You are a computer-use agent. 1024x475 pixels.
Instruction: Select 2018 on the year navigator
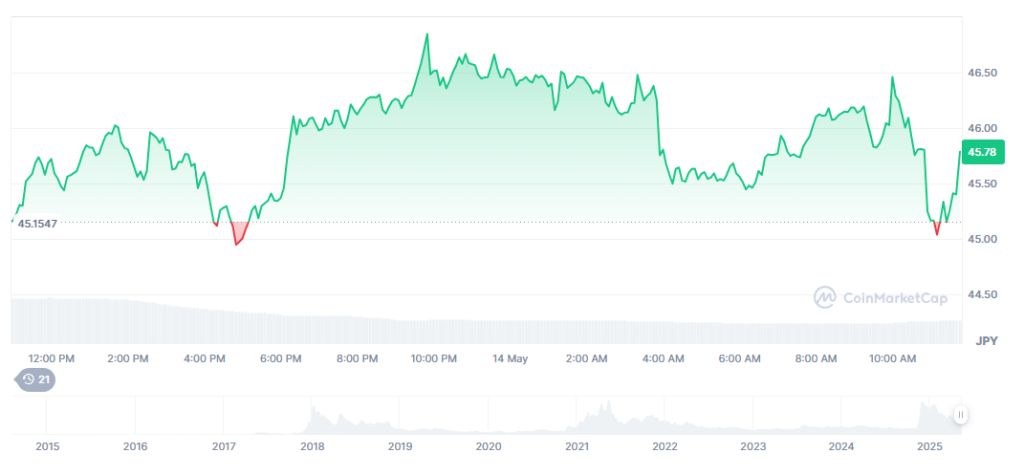(x=312, y=446)
